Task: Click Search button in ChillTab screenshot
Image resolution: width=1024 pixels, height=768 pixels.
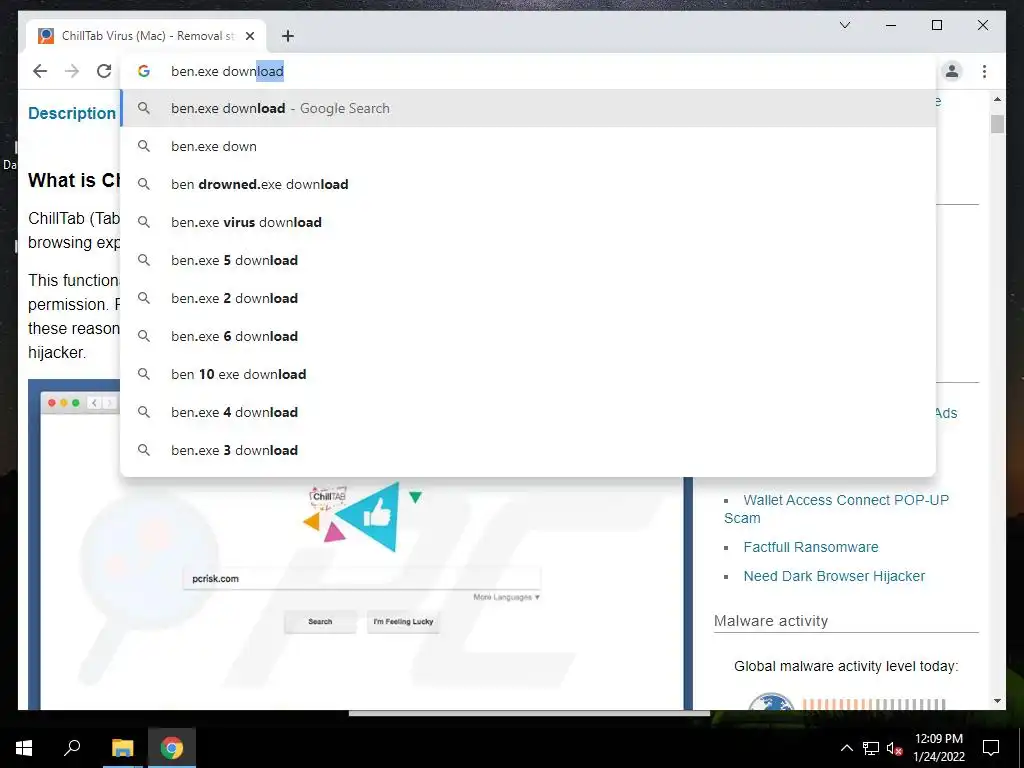Action: 320,622
